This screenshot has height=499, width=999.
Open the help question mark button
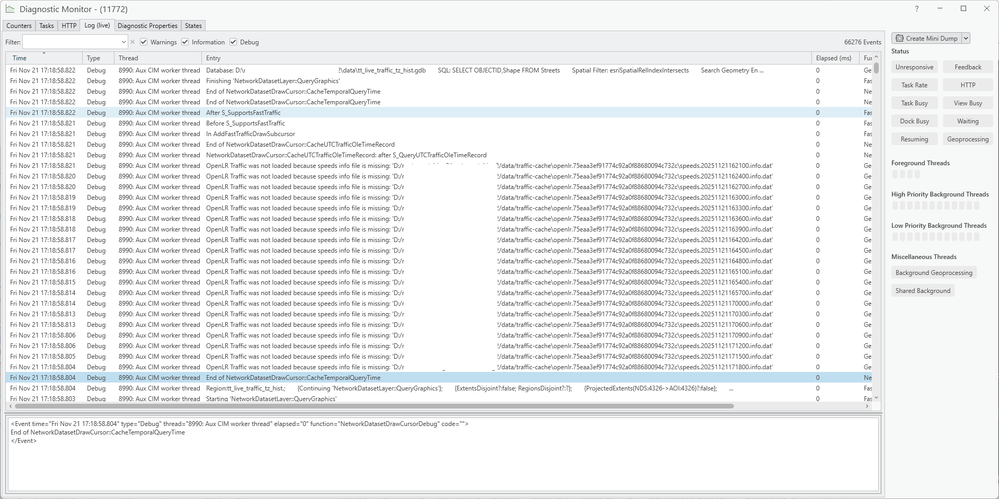click(917, 9)
